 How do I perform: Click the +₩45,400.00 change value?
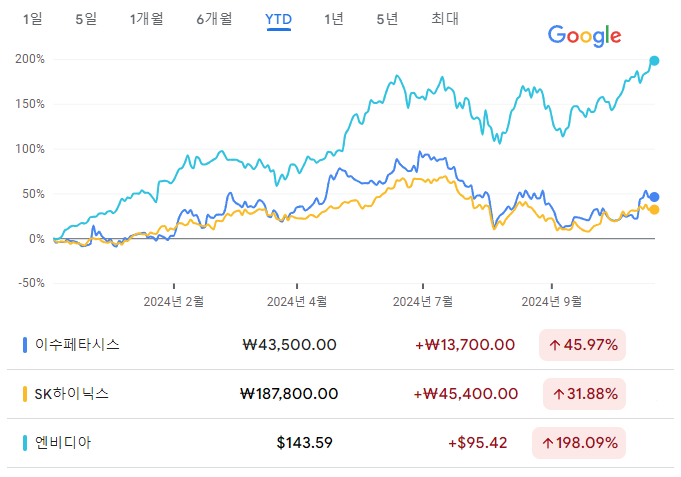pos(466,394)
